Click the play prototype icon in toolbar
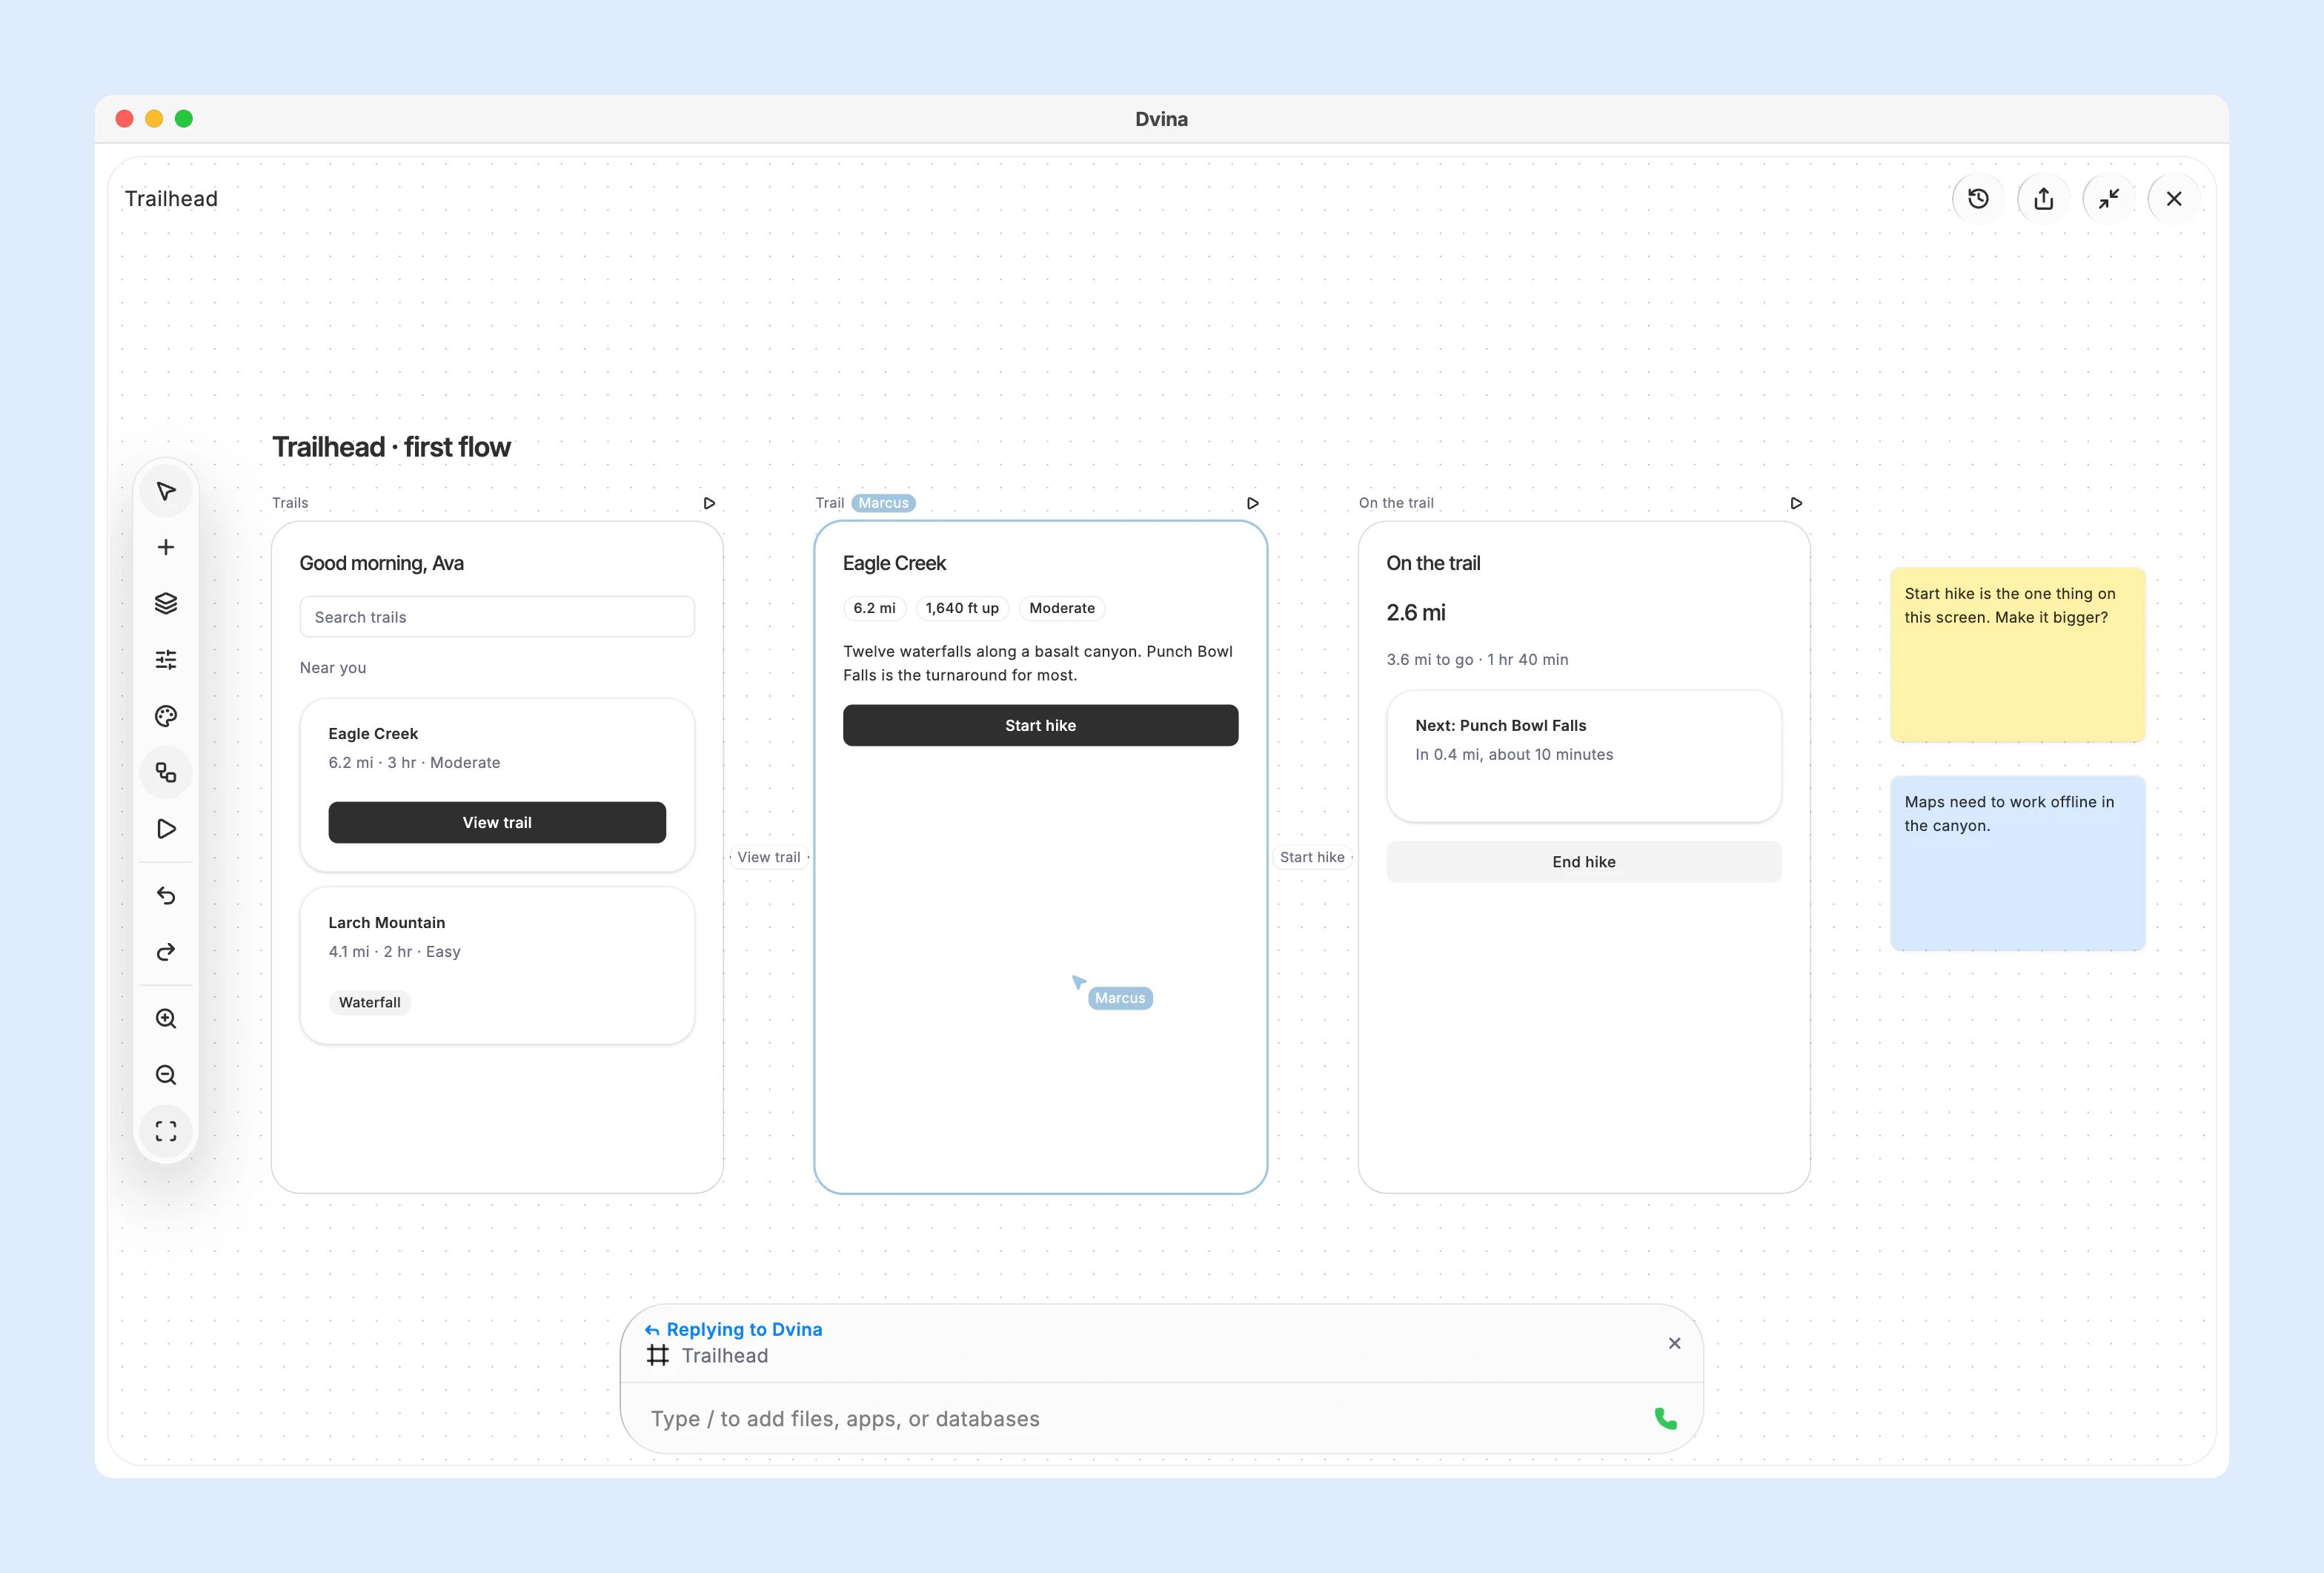2324x1573 pixels. (166, 829)
